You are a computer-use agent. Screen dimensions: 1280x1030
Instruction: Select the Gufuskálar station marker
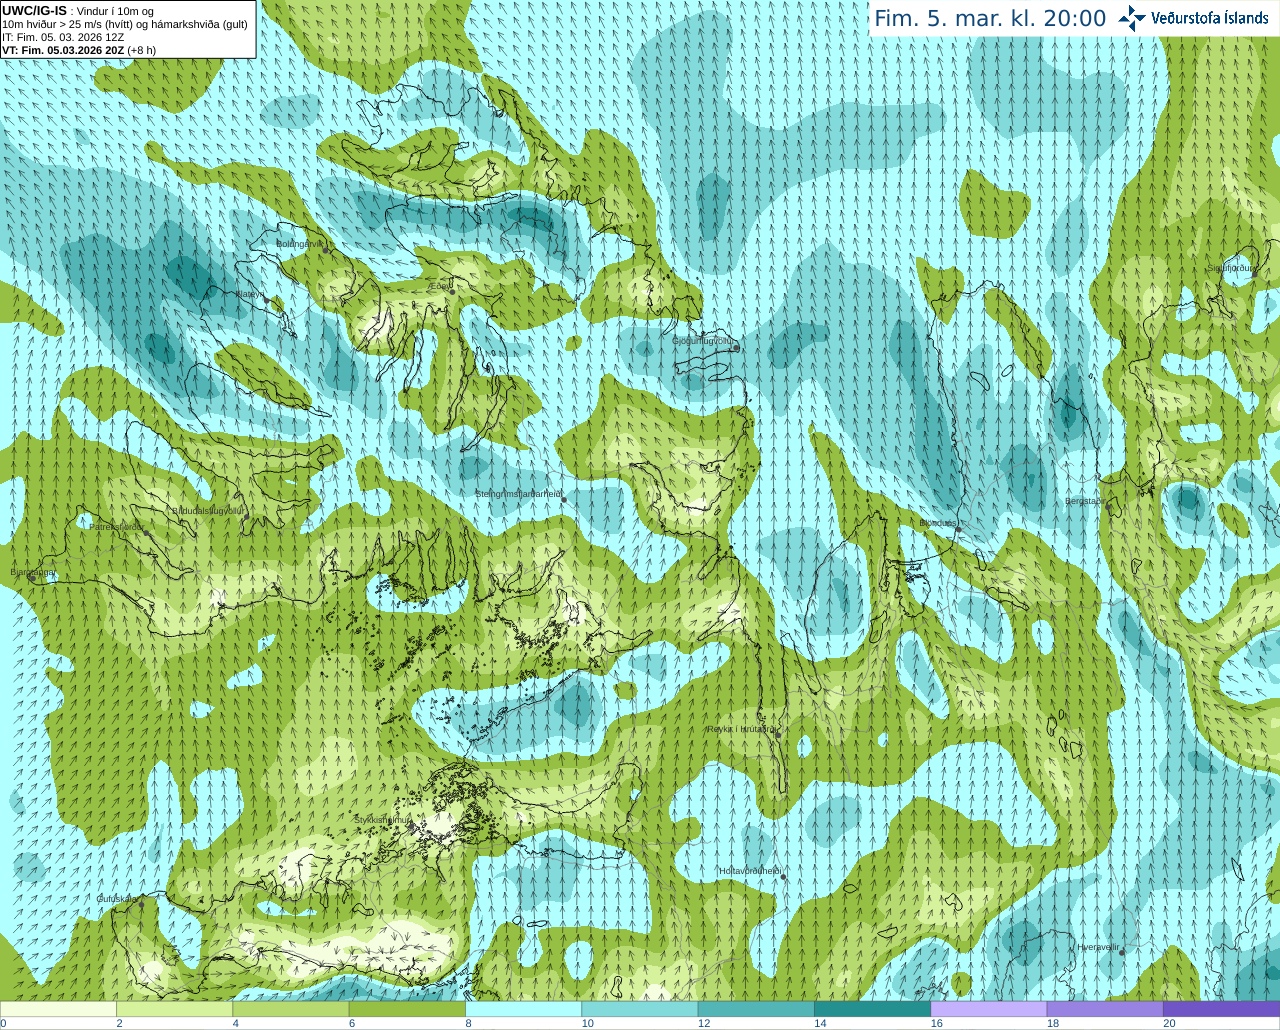point(141,904)
